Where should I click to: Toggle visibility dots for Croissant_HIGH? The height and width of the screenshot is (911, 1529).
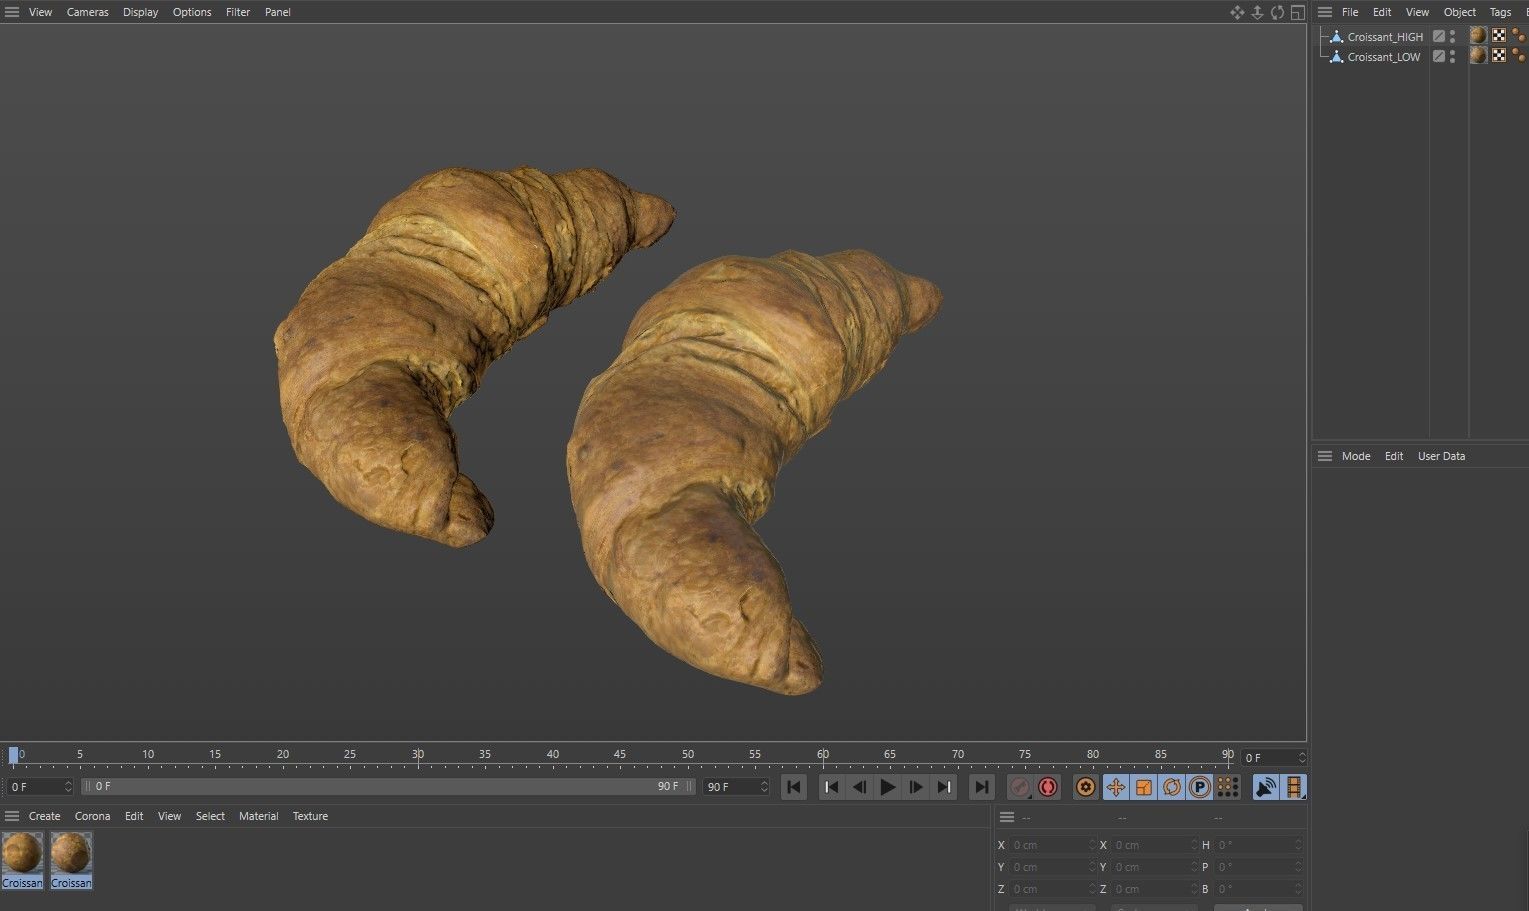point(1453,36)
